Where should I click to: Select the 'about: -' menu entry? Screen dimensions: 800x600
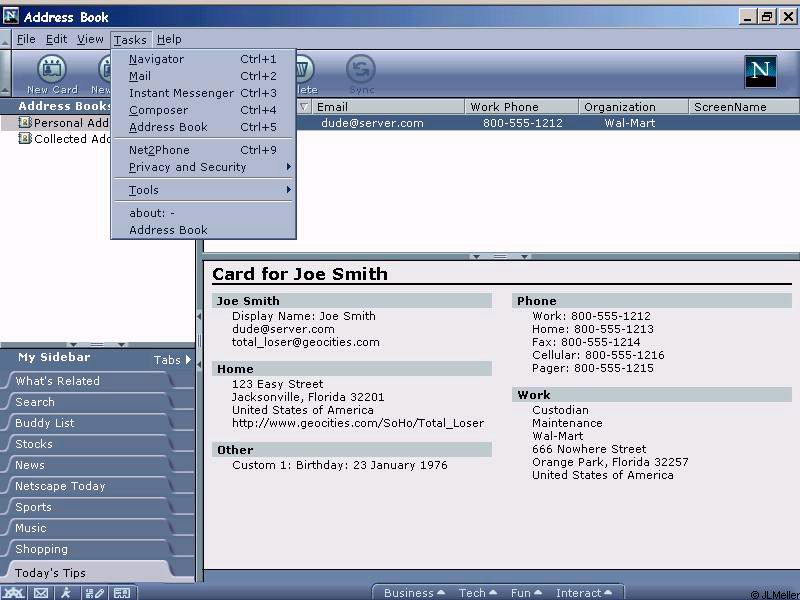coord(203,213)
